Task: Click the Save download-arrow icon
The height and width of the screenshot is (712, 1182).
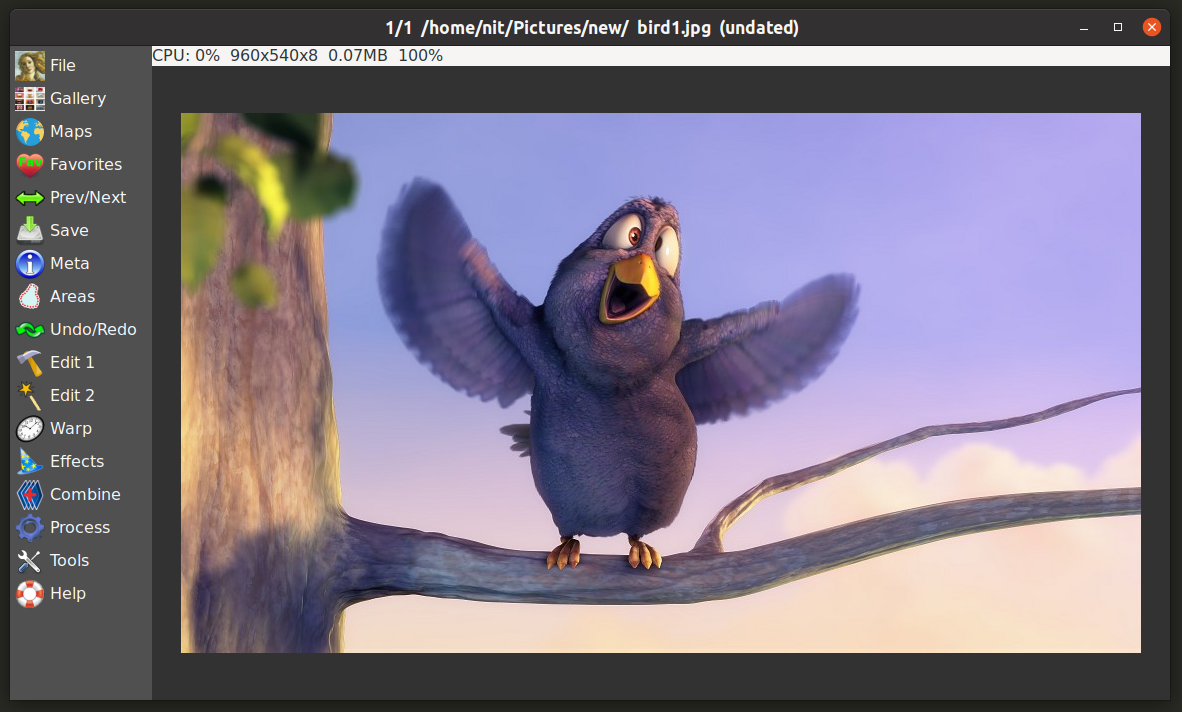Action: 29,231
